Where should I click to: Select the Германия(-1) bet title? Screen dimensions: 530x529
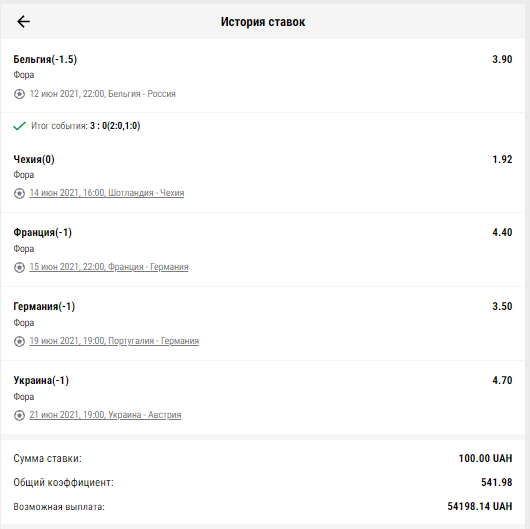point(44,307)
